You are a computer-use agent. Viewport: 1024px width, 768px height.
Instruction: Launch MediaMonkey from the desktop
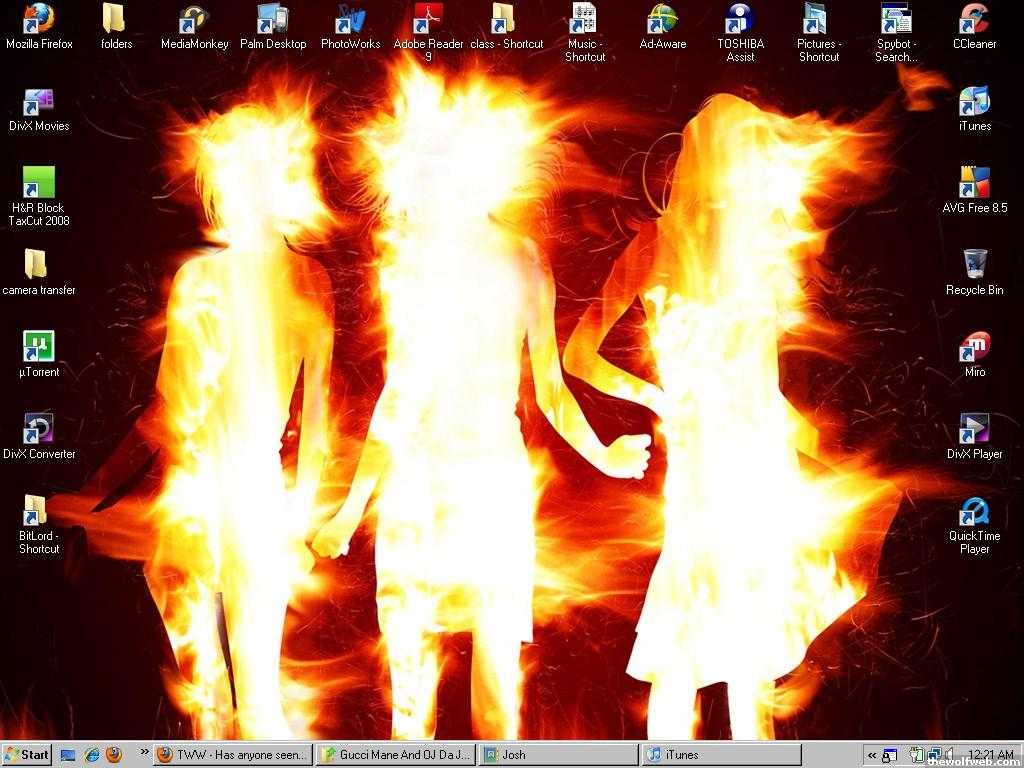[194, 19]
